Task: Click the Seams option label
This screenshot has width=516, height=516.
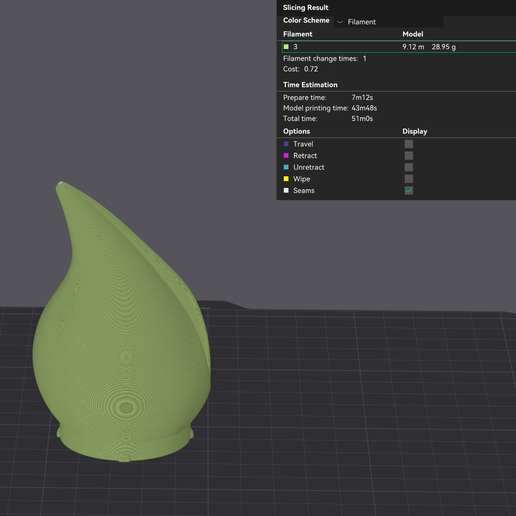Action: [304, 191]
